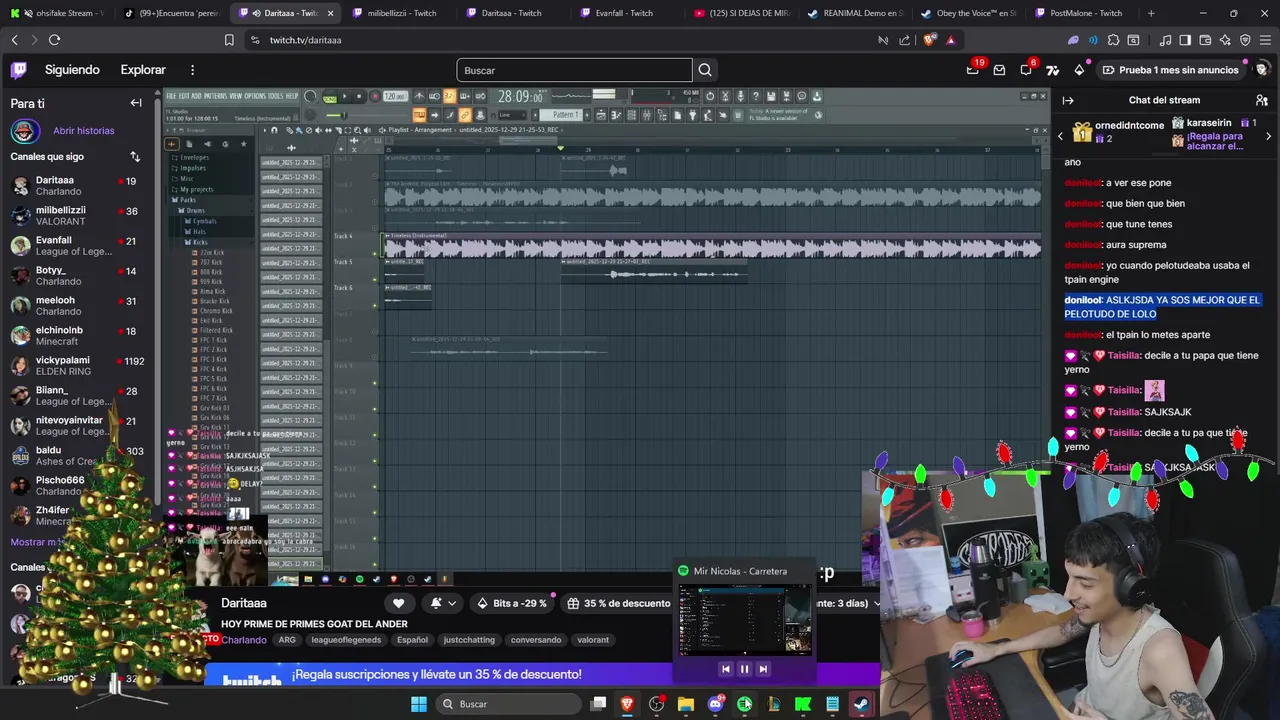Viewport: 1280px width, 720px height.
Task: Click the microphone audio recording icon in FL Studio
Action: [x=740, y=96]
